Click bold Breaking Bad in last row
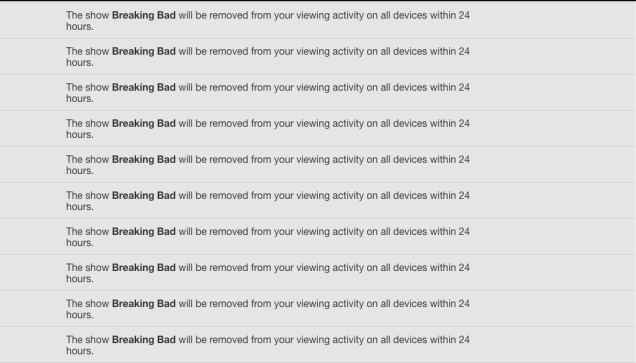Image resolution: width=636 pixels, height=363 pixels. pyautogui.click(x=144, y=340)
